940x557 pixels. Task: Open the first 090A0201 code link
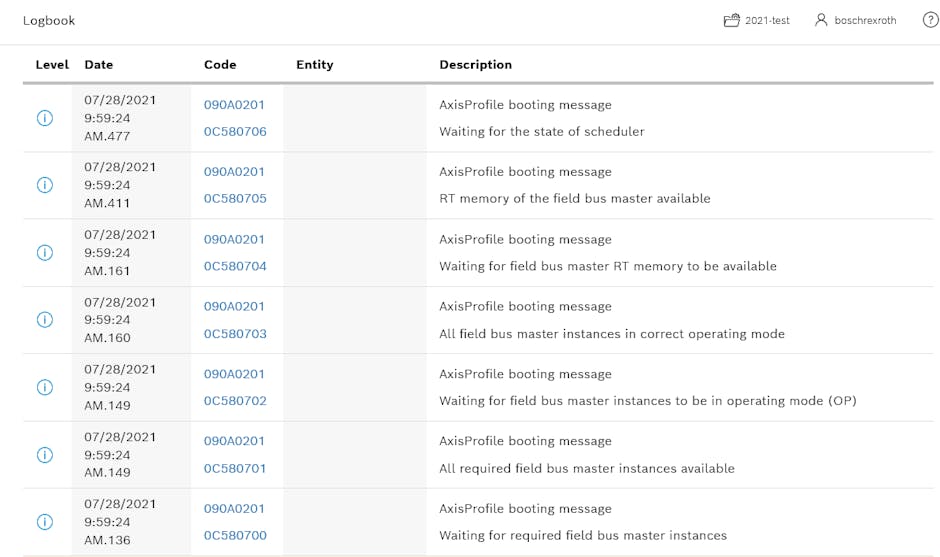234,104
